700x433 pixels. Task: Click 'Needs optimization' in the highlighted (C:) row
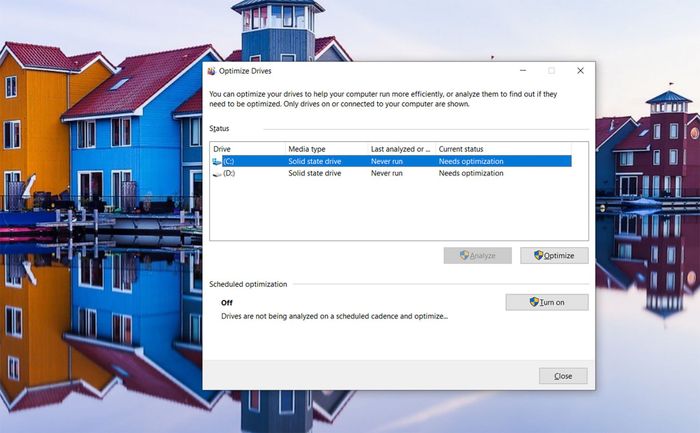point(471,161)
